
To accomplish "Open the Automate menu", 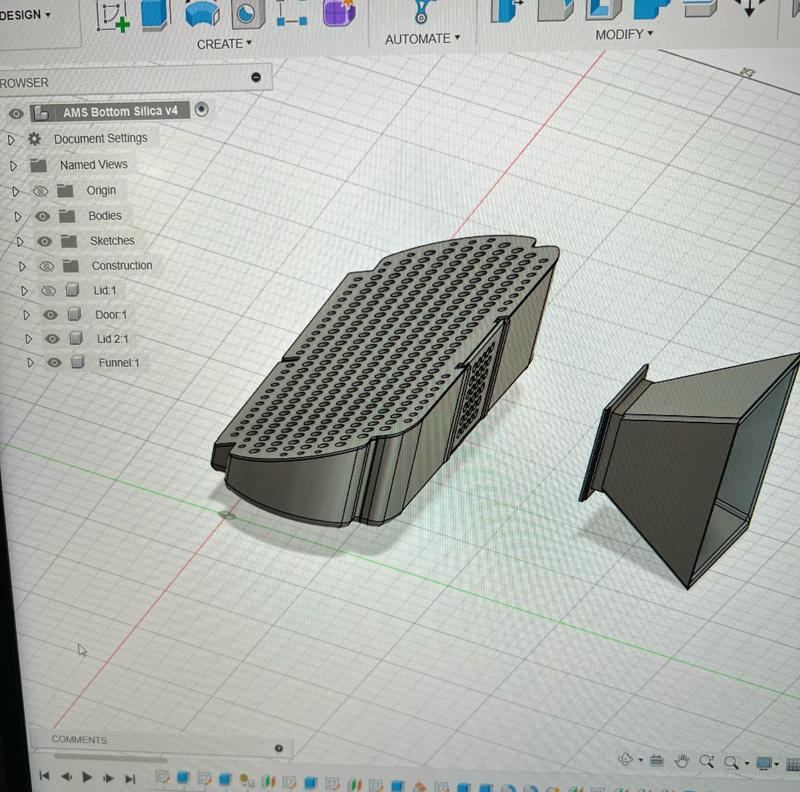I will pyautogui.click(x=418, y=39).
